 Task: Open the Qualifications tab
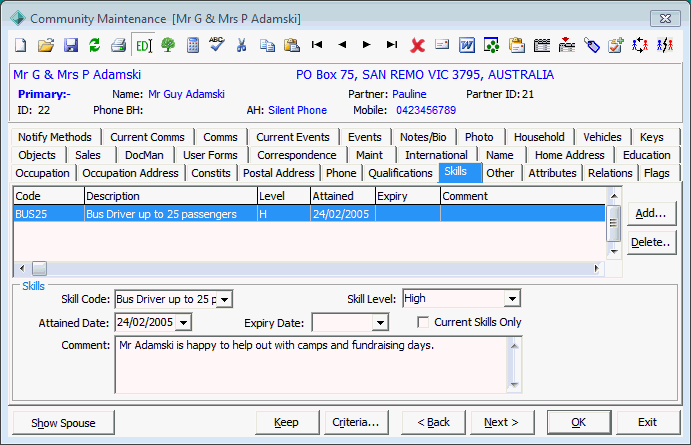(x=400, y=173)
